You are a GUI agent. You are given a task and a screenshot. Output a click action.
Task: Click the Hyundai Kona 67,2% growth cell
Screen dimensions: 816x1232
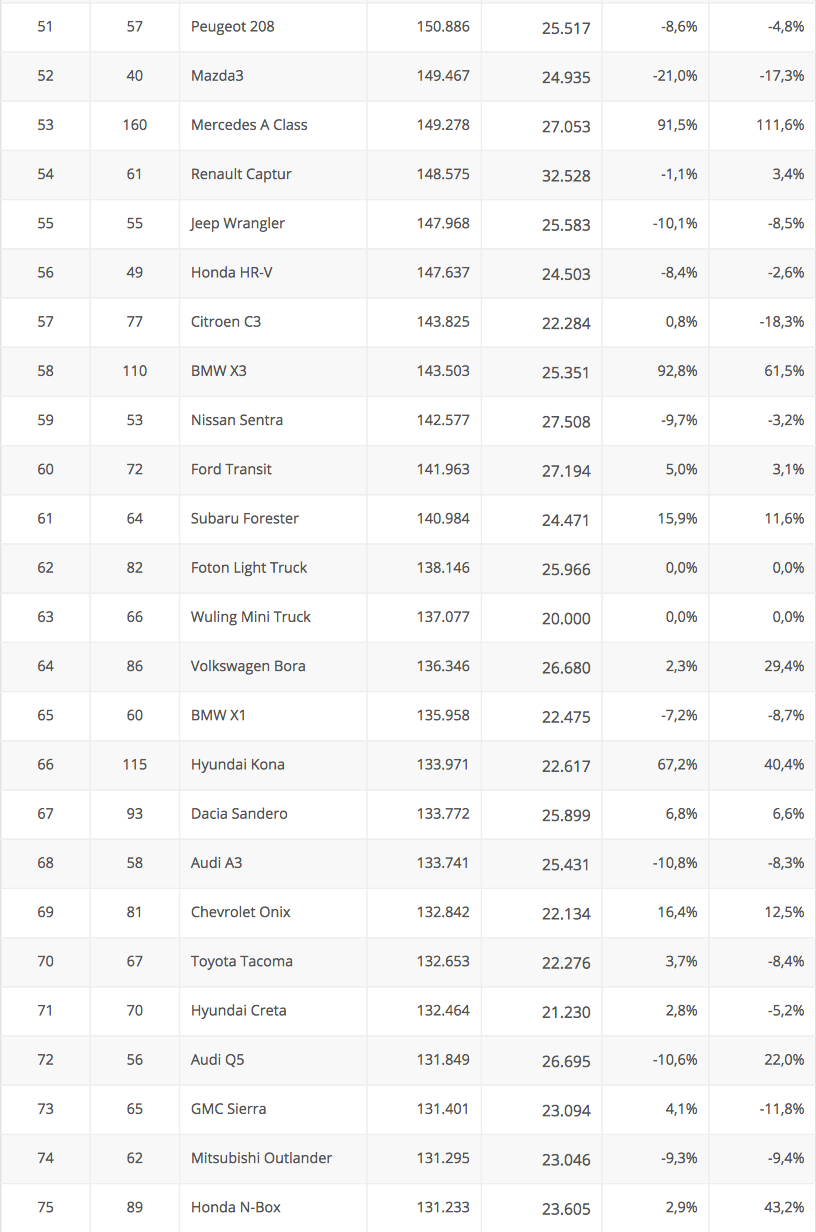(655, 764)
